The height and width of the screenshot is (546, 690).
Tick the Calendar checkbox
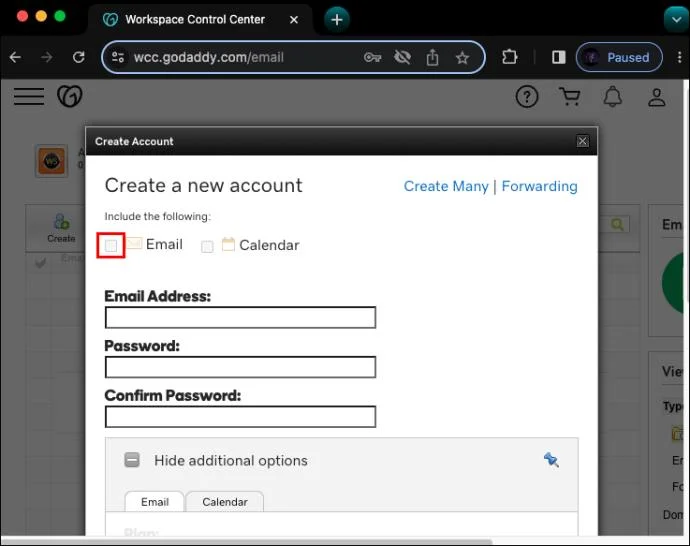207,246
